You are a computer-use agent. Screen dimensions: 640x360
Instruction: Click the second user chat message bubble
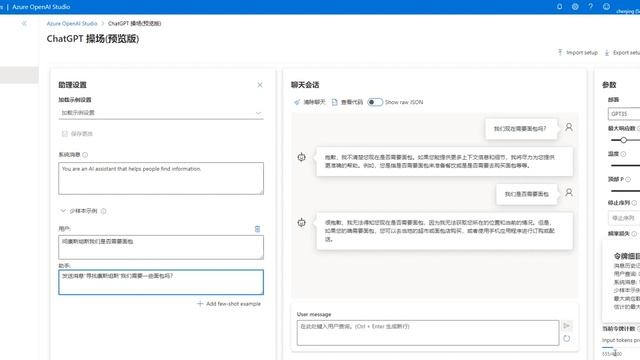click(527, 194)
